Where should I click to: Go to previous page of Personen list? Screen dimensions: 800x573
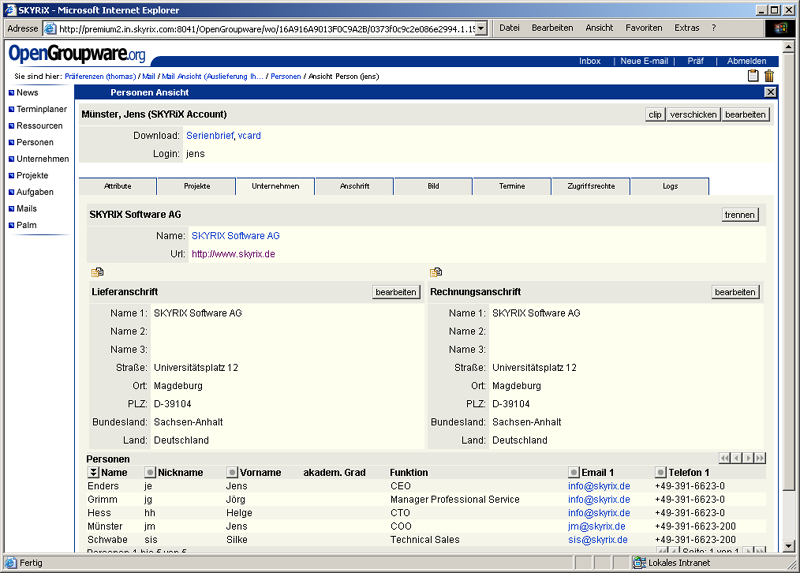tap(737, 458)
